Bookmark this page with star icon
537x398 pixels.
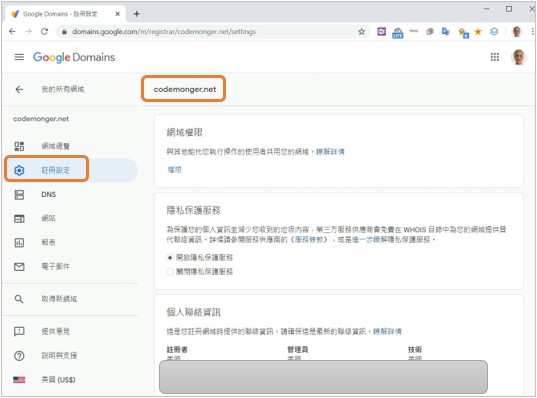pos(361,32)
